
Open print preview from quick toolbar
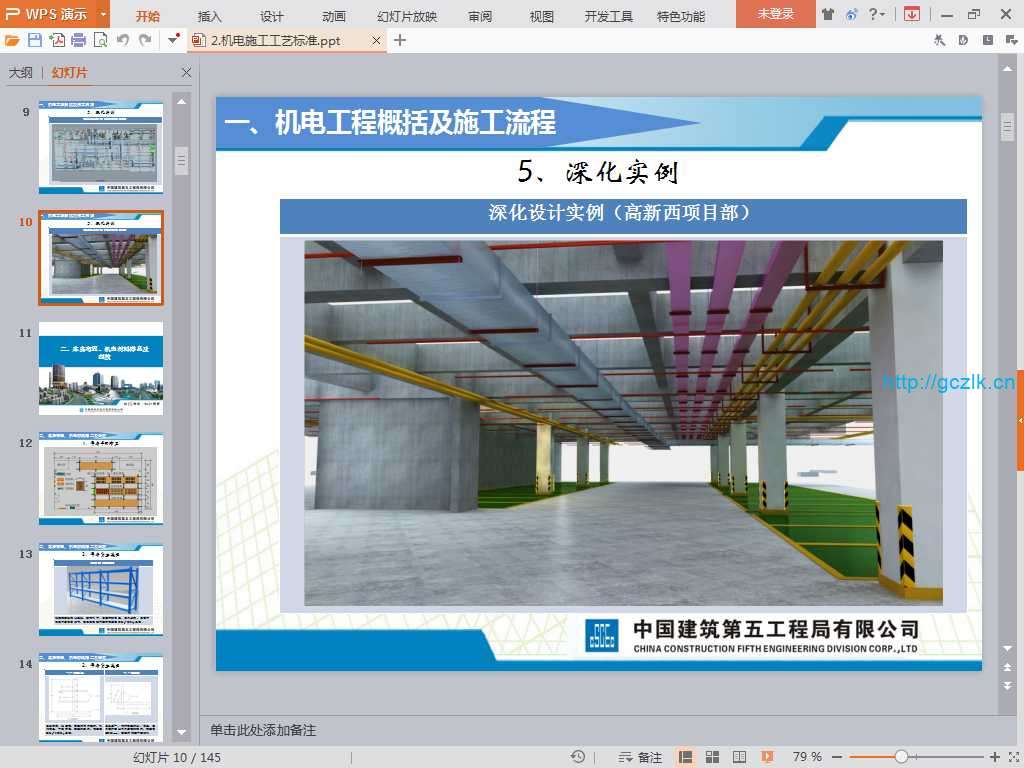[100, 40]
